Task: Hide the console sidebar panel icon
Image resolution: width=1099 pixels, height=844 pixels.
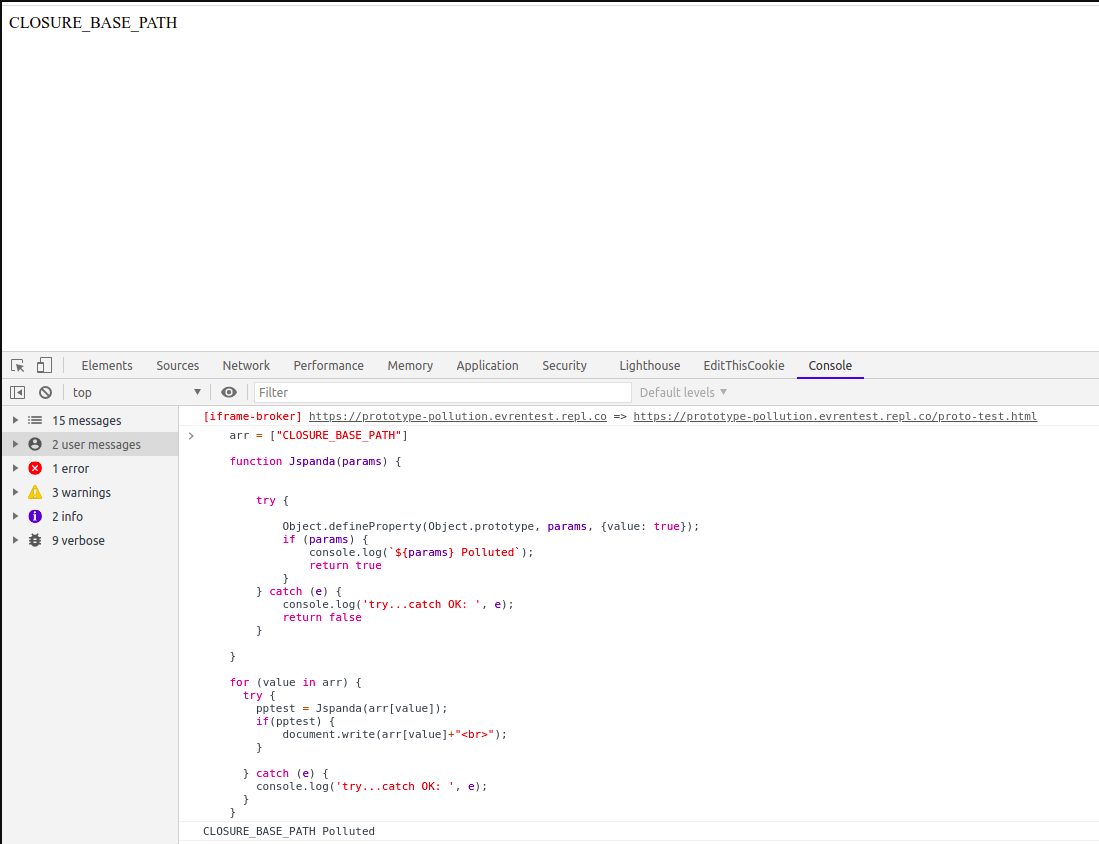Action: coord(18,393)
